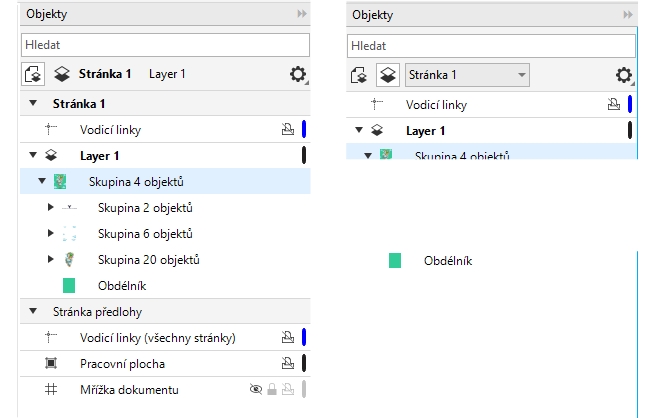Click blue color swatch of top Vodicí linky, left panel
The width and height of the screenshot is (657, 418).
tap(303, 129)
